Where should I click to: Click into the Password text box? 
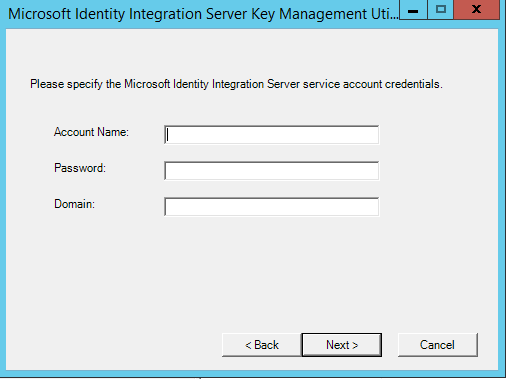point(271,171)
